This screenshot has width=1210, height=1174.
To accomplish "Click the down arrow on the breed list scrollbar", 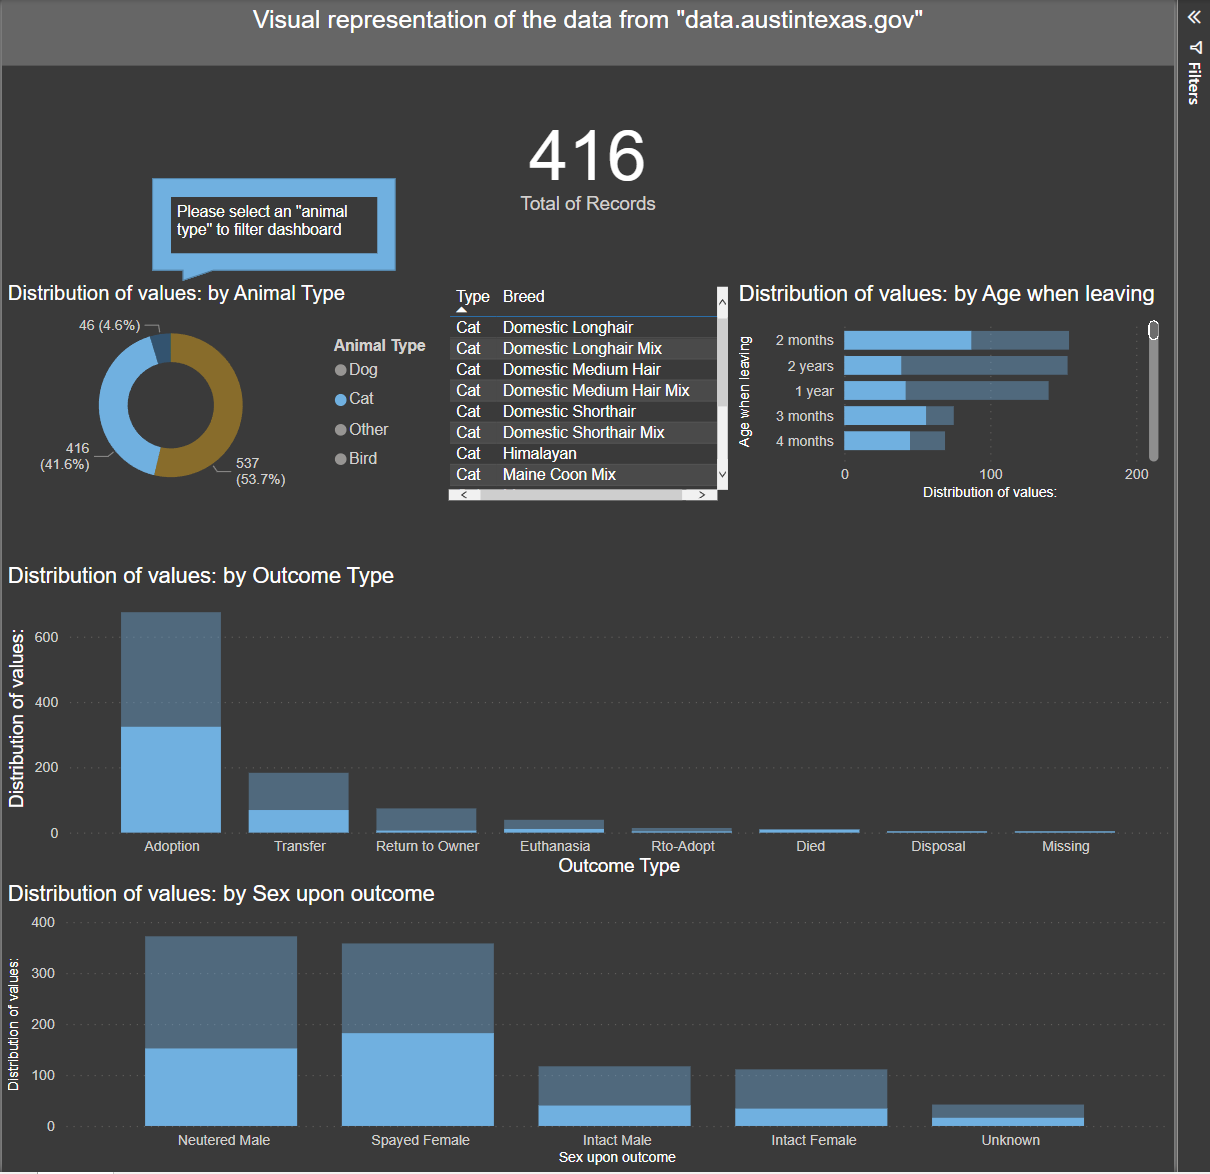I will pos(722,474).
